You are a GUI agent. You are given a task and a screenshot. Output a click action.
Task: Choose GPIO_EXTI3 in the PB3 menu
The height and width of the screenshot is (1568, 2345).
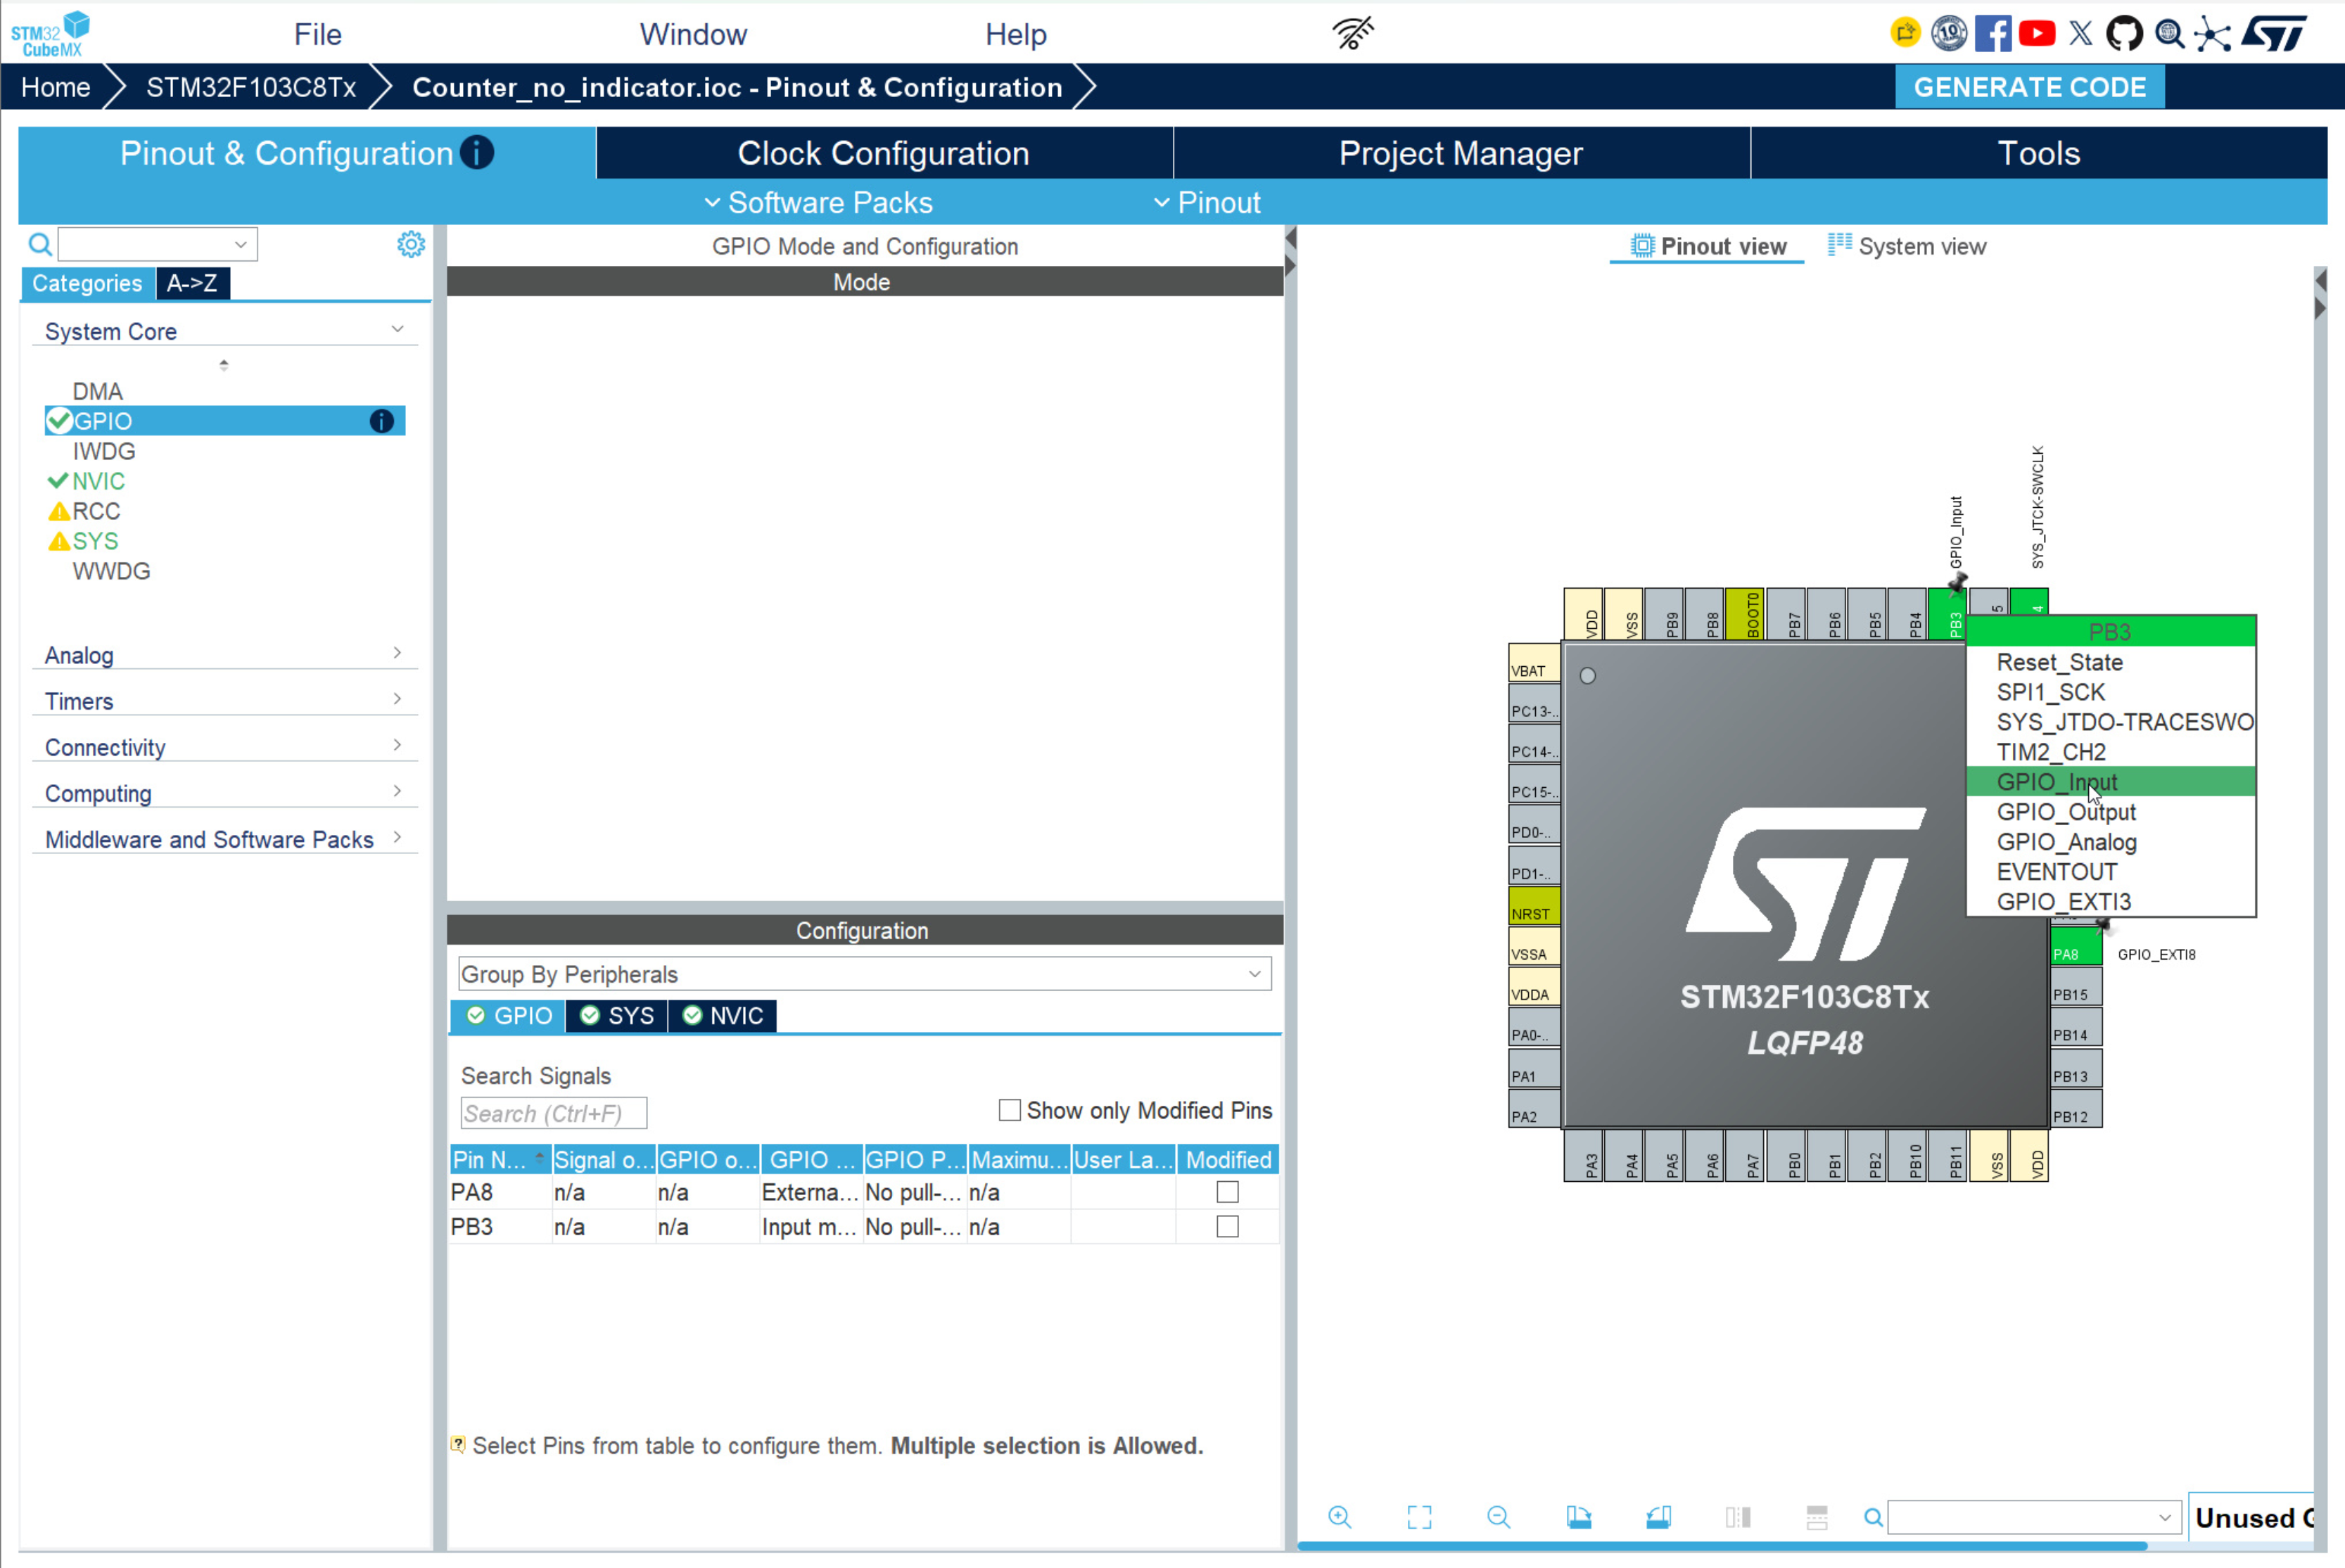click(2111, 902)
